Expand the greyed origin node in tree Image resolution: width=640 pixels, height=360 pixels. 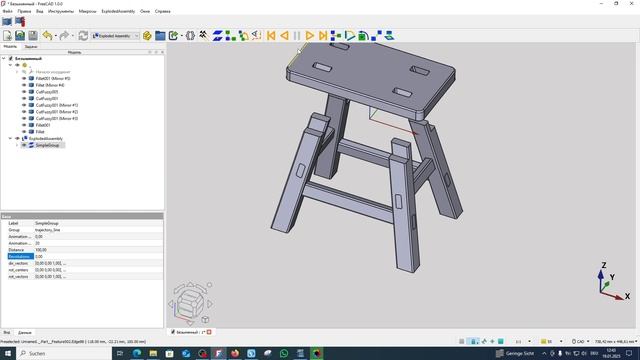[x=17, y=72]
